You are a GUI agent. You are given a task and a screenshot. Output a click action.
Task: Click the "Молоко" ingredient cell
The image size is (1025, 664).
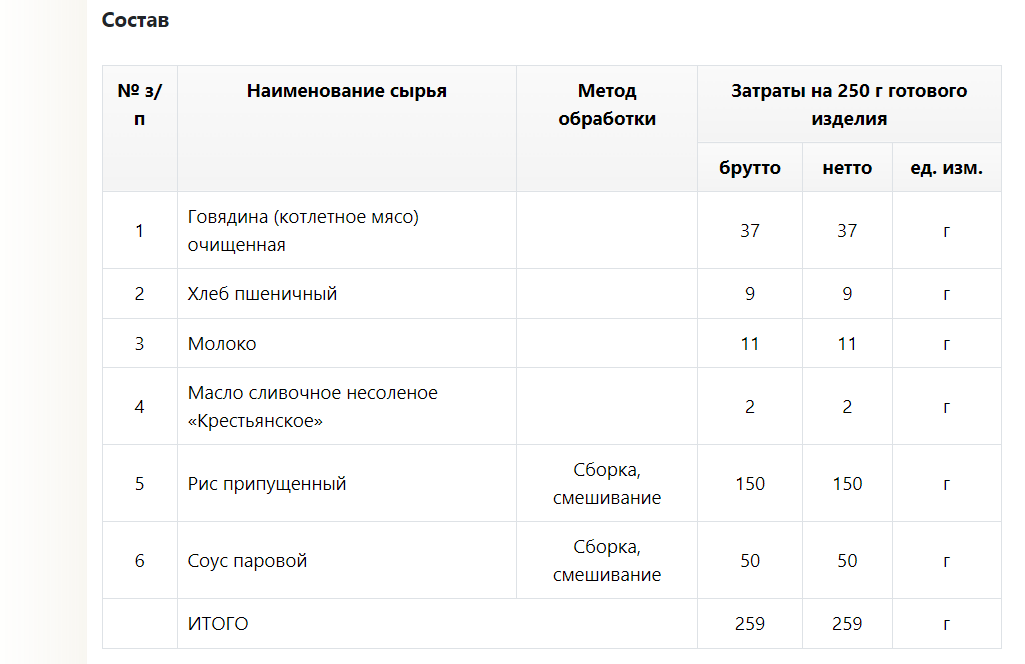[222, 344]
